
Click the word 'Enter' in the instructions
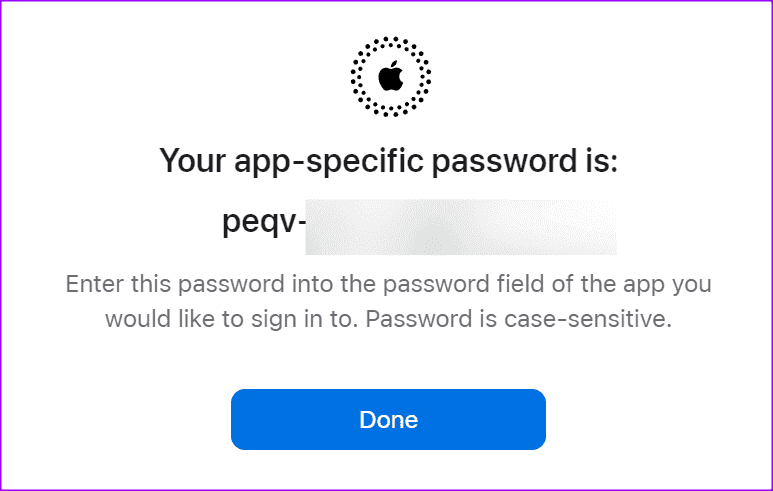[x=94, y=284]
